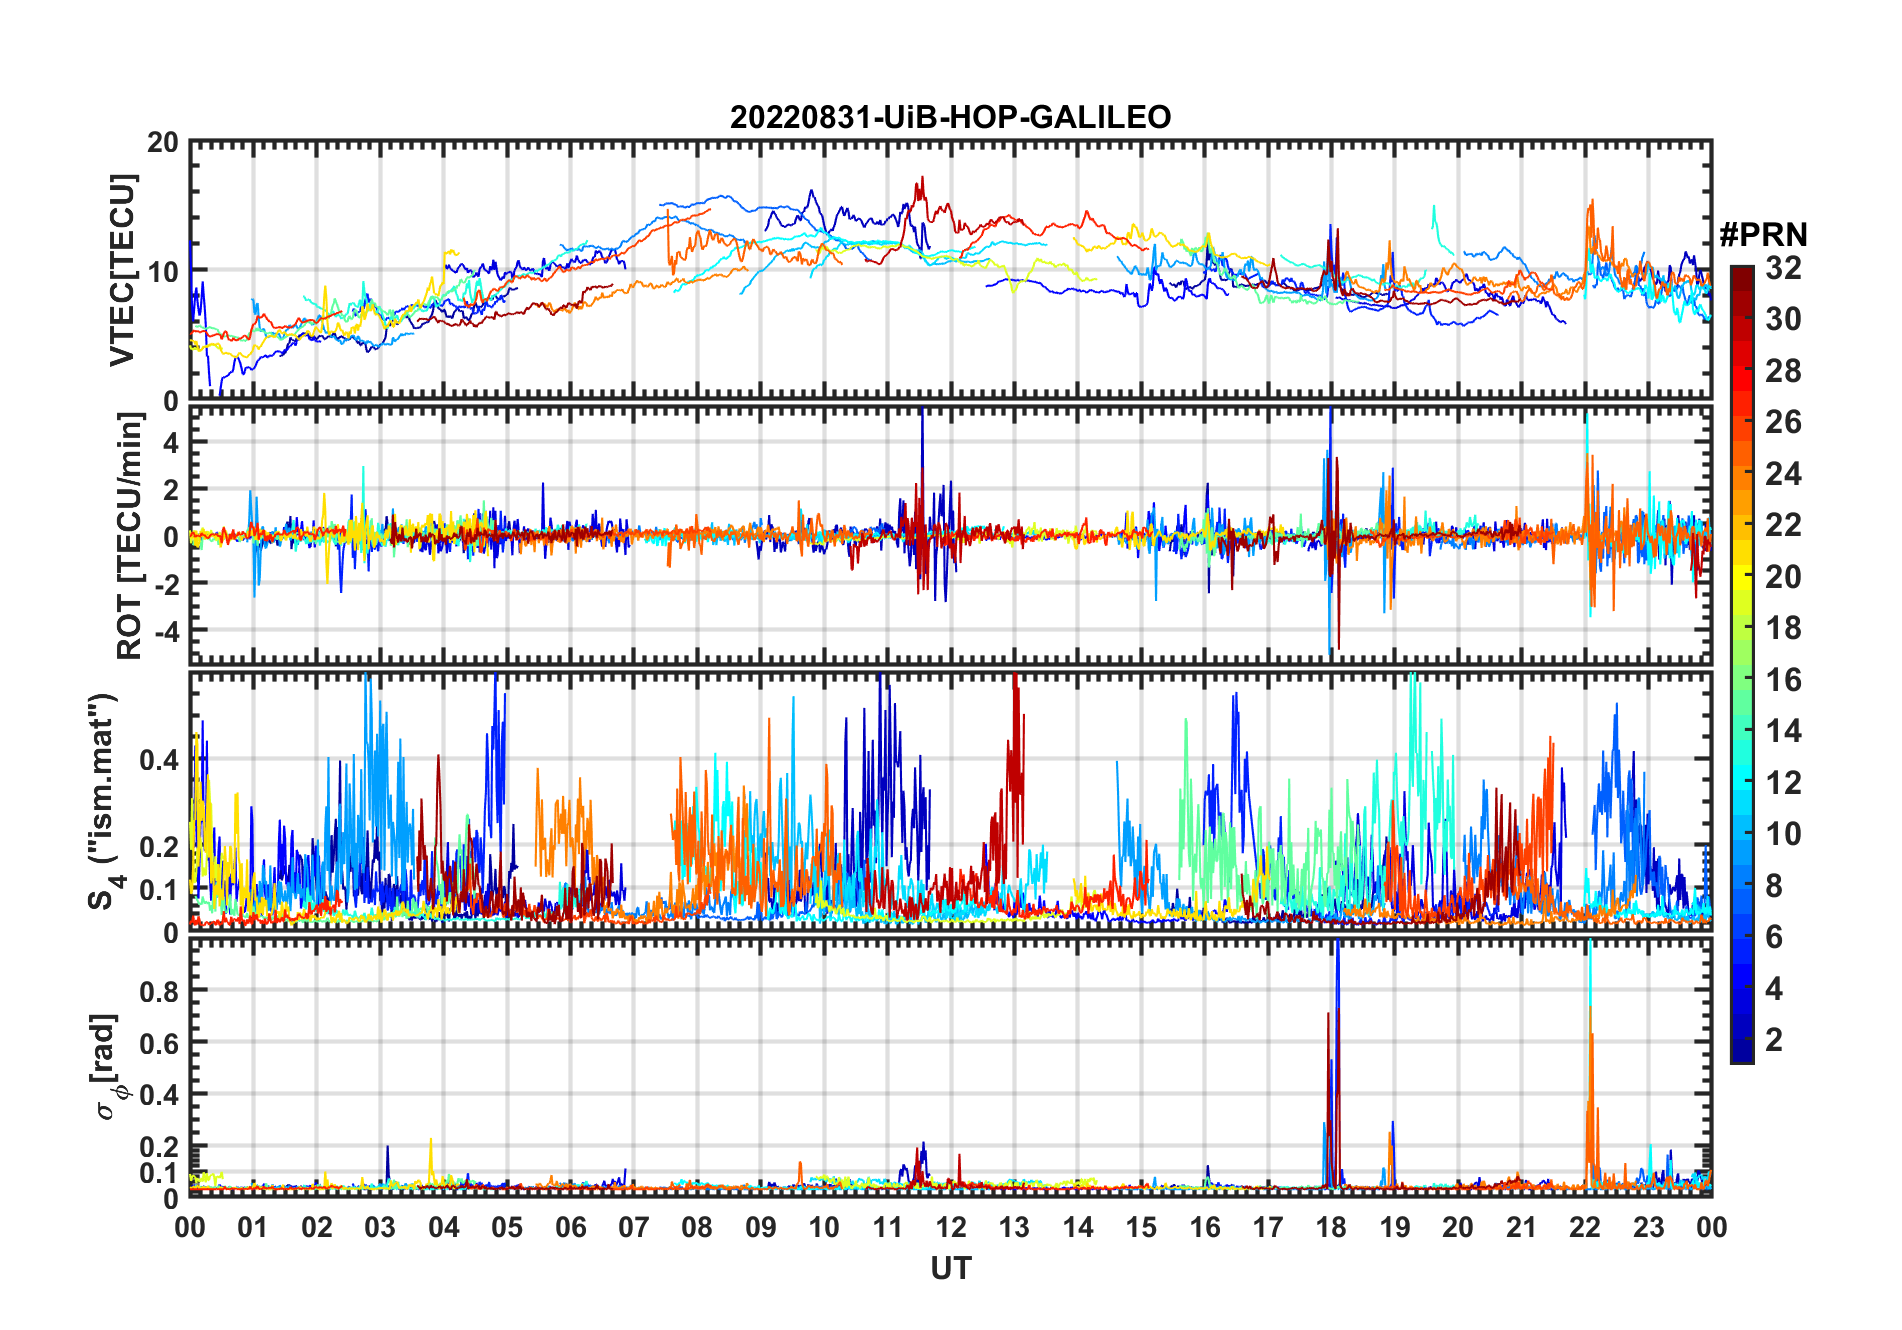Click the "#PRN" colorbar title
1902x1330 pixels.
coord(1763,235)
